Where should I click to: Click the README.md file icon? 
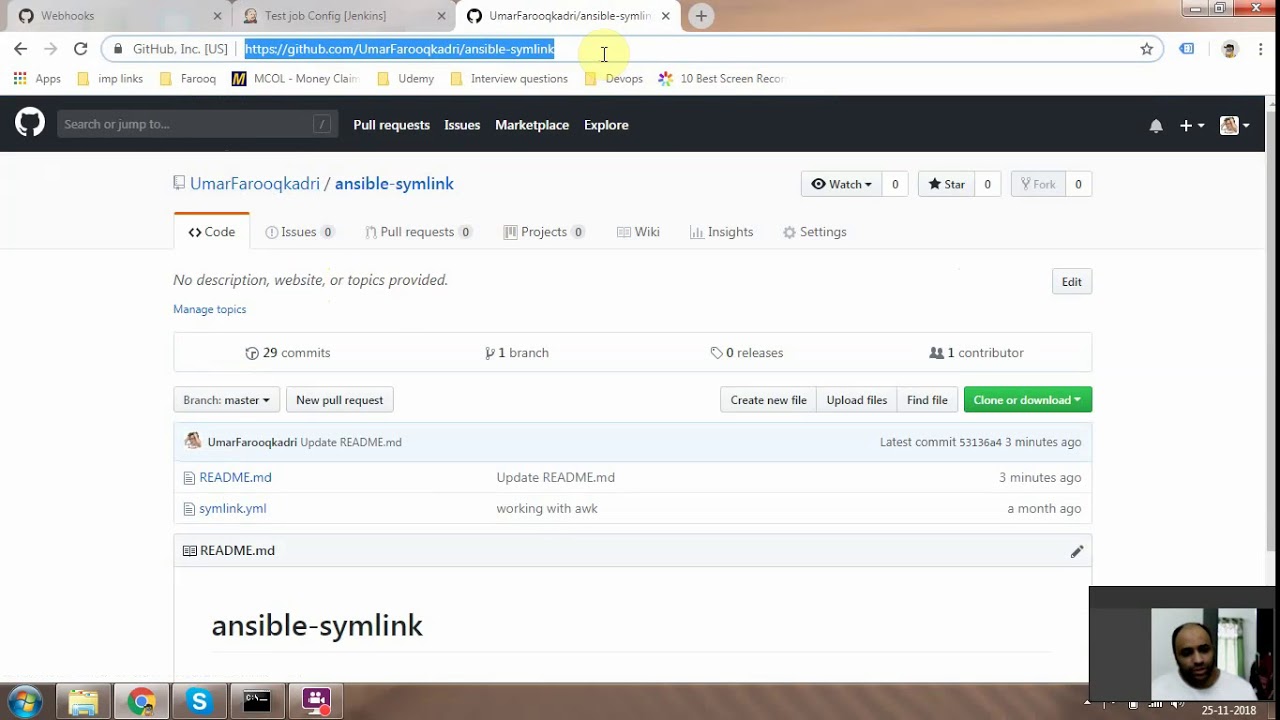click(189, 478)
